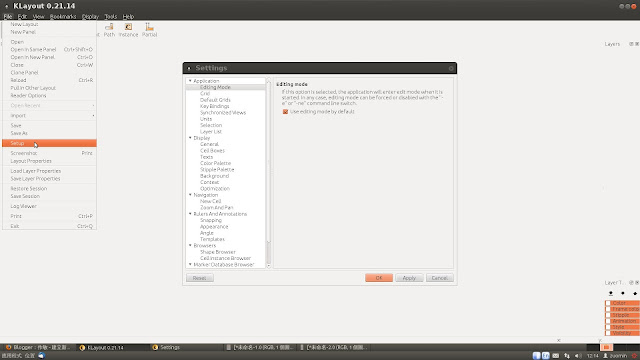Click the network indicator in system tray
Screen dimensions: 640x360
567,356
